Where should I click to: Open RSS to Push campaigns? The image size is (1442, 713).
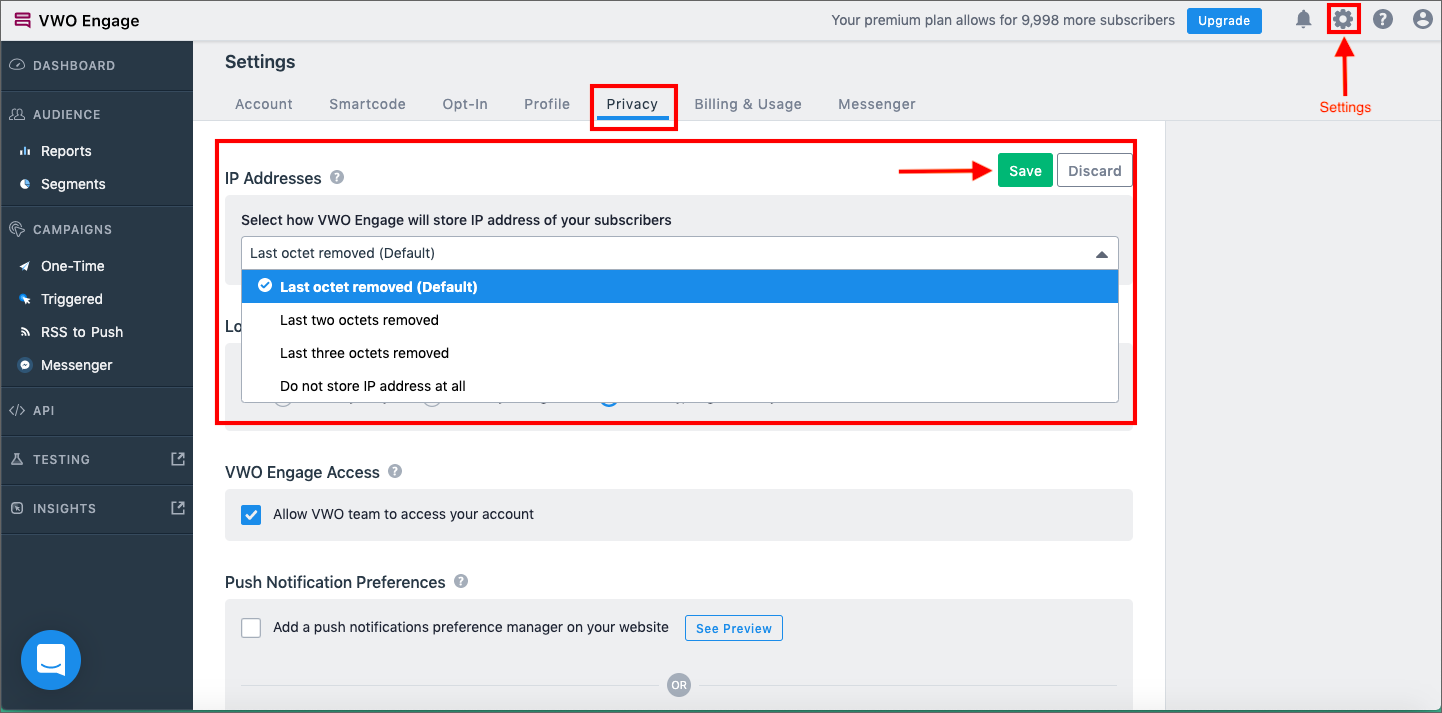pyautogui.click(x=82, y=332)
